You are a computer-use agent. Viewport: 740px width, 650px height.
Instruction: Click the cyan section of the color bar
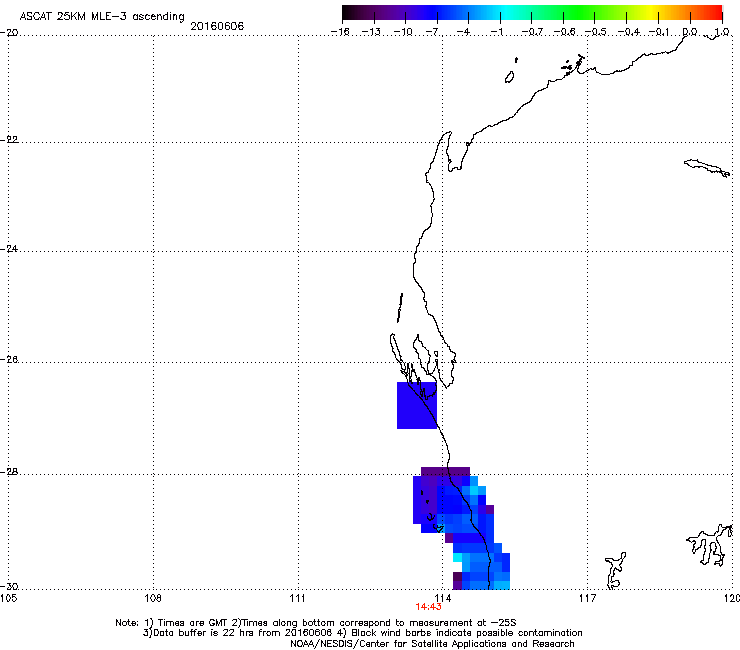[x=505, y=13]
